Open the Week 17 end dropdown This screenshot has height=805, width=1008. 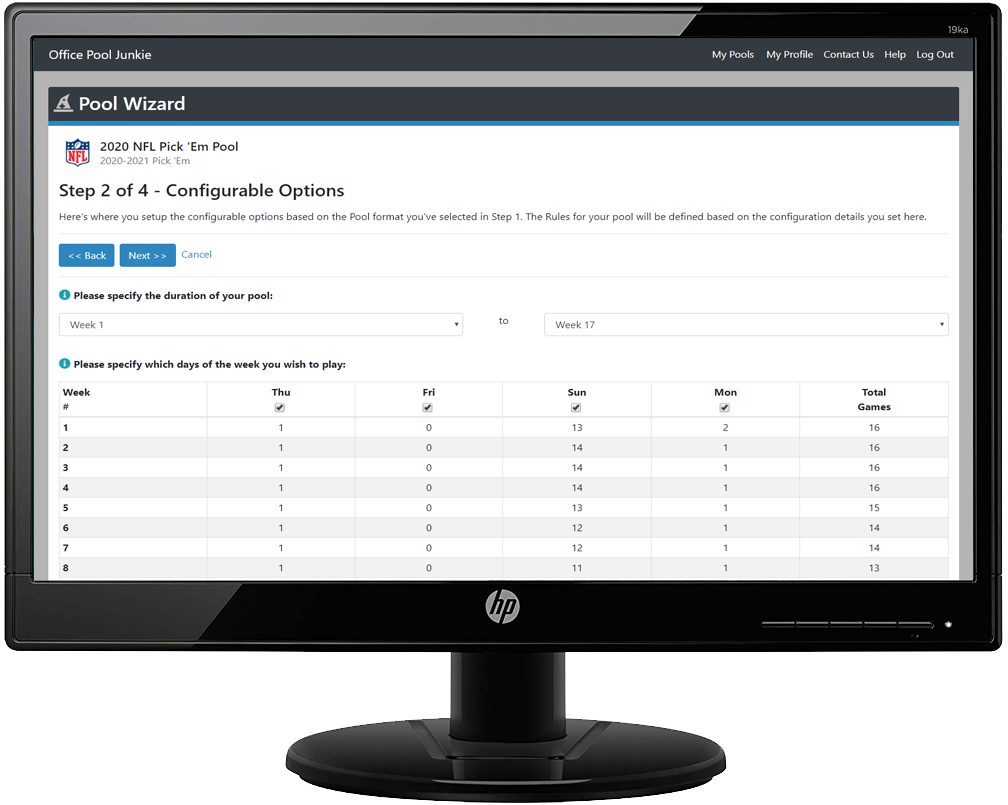745,325
